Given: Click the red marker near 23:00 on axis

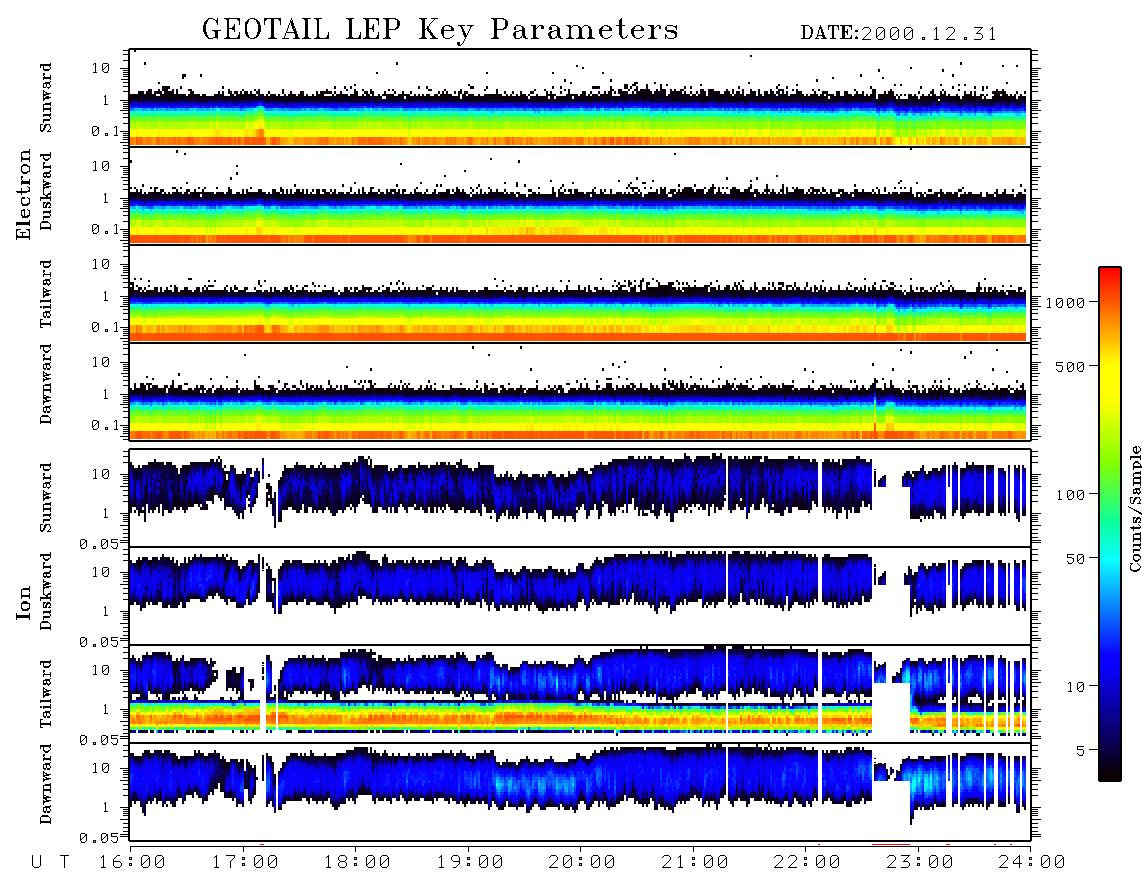Looking at the screenshot, I should tap(891, 844).
